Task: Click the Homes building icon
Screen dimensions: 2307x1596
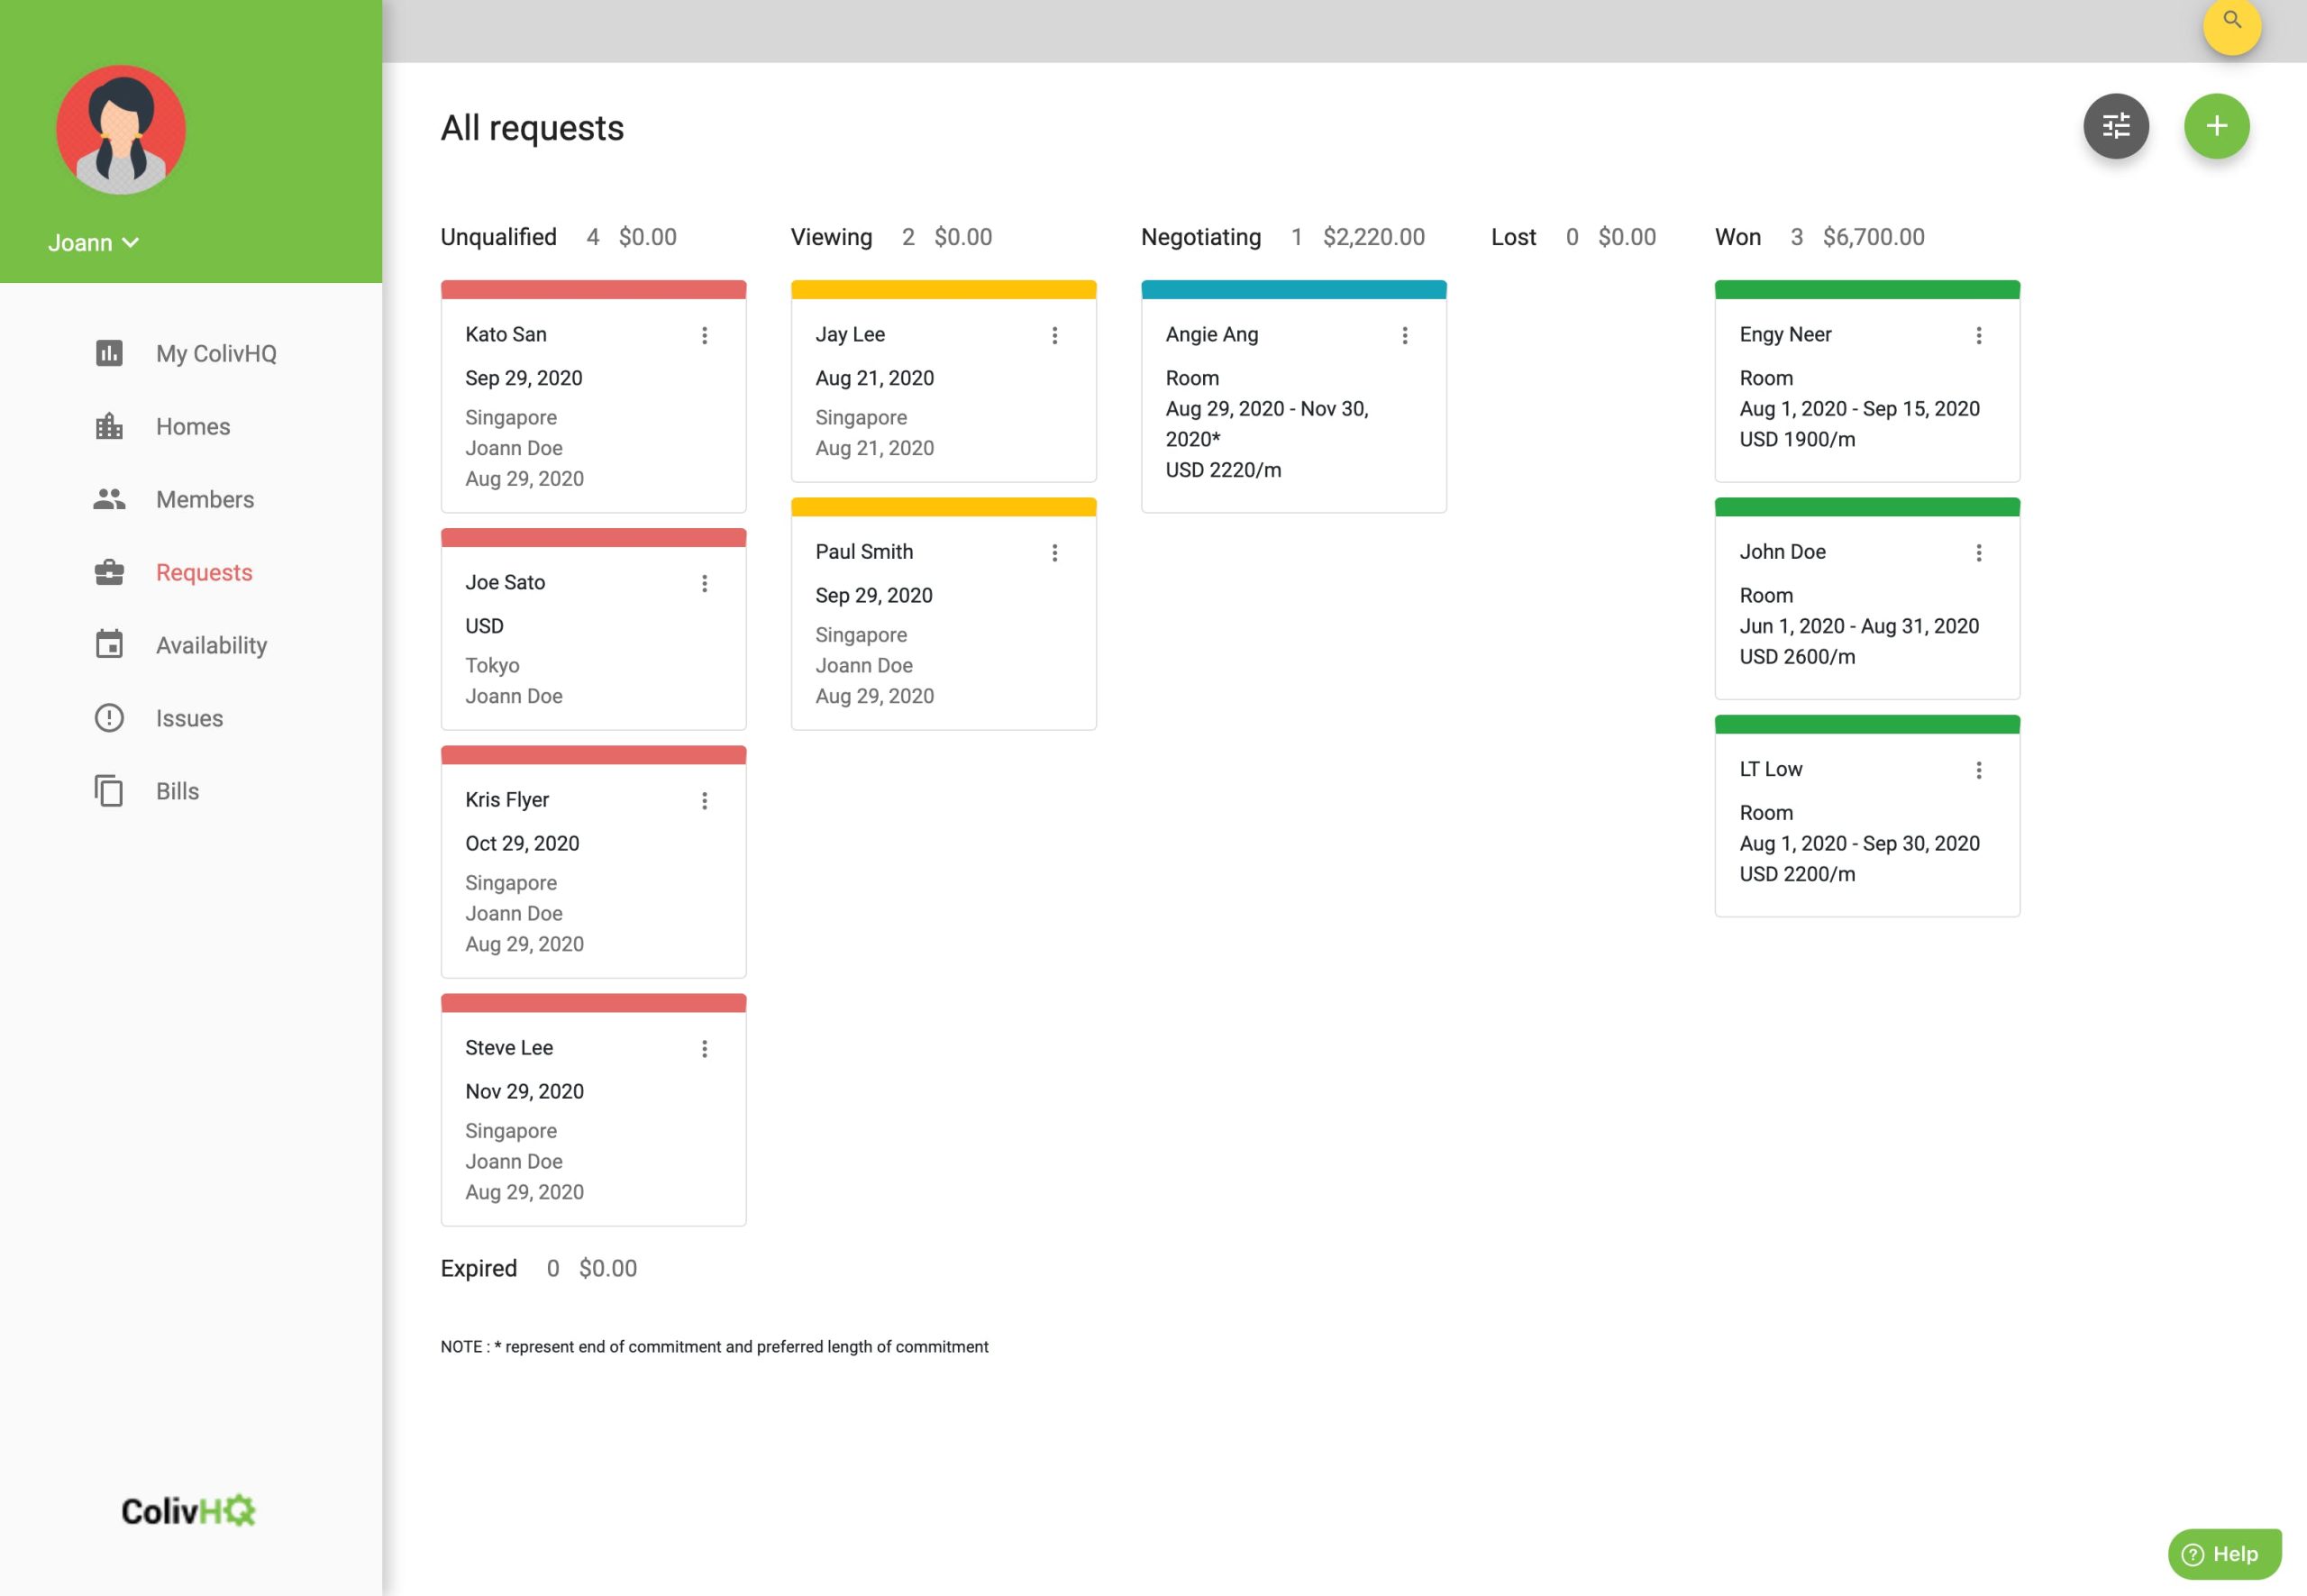Action: [109, 426]
